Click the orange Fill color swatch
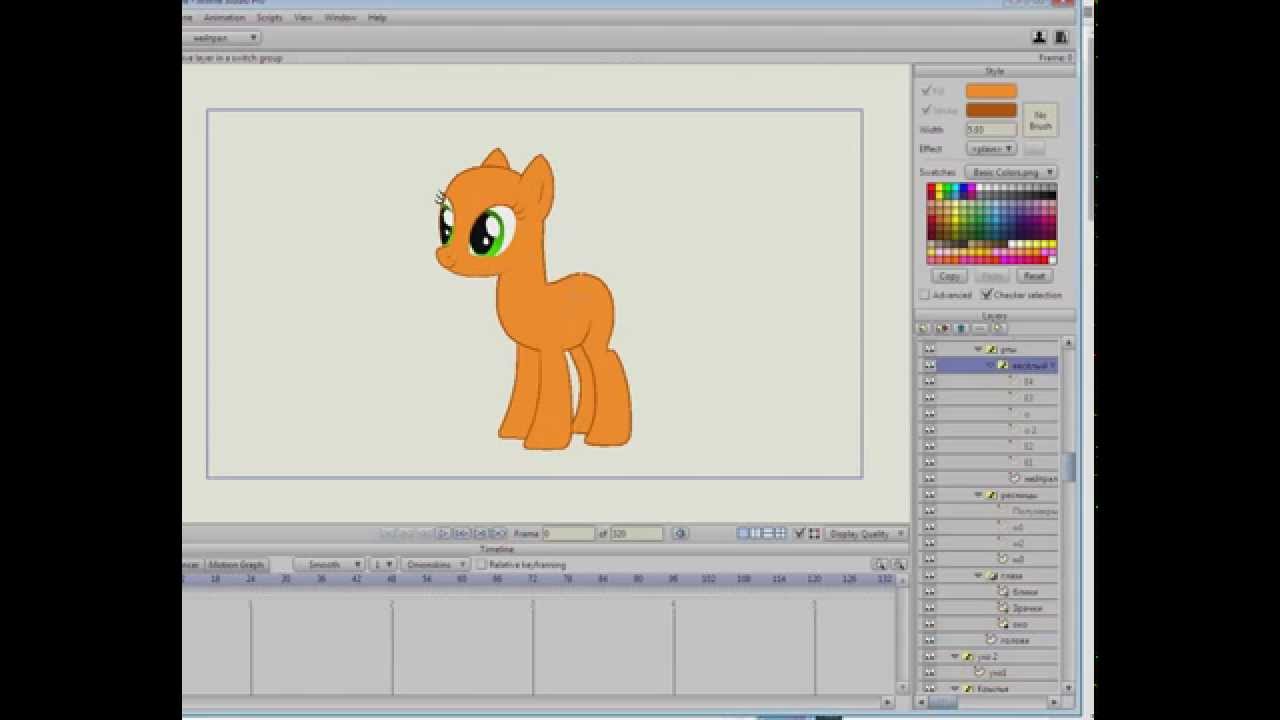Image resolution: width=1280 pixels, height=720 pixels. [x=991, y=91]
